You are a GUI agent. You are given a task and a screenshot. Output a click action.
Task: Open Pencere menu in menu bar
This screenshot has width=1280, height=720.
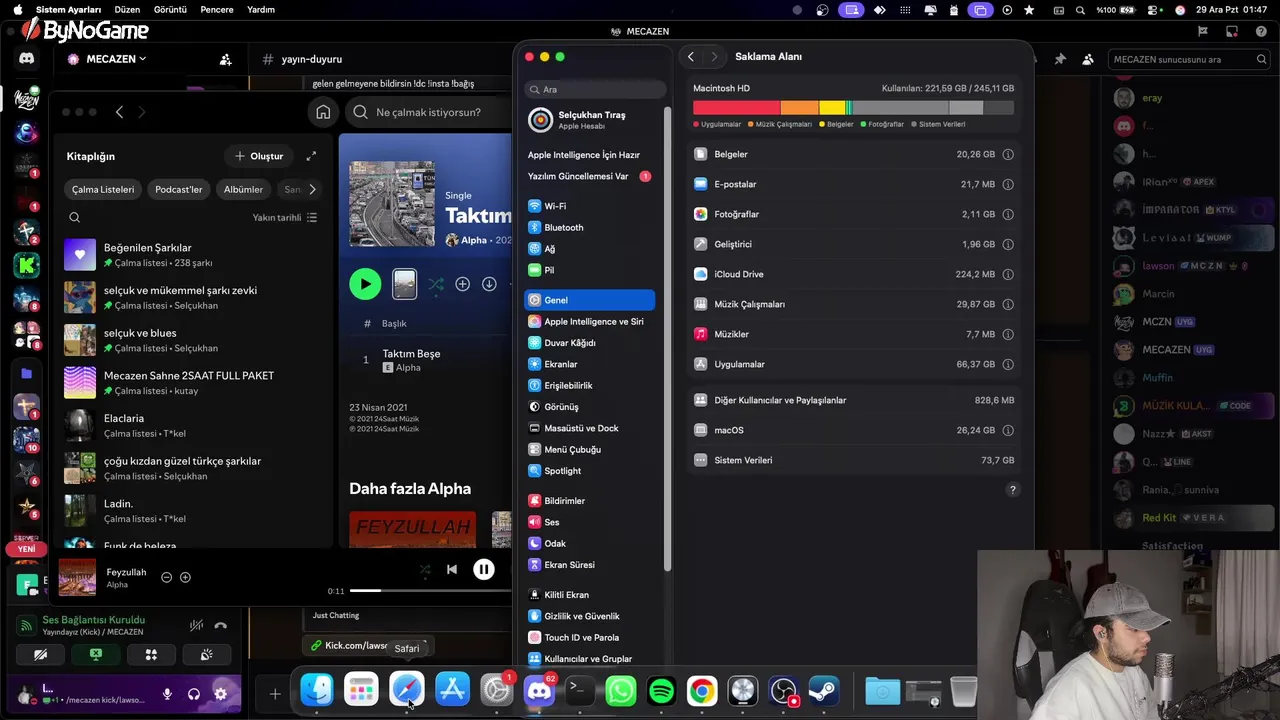coord(217,9)
